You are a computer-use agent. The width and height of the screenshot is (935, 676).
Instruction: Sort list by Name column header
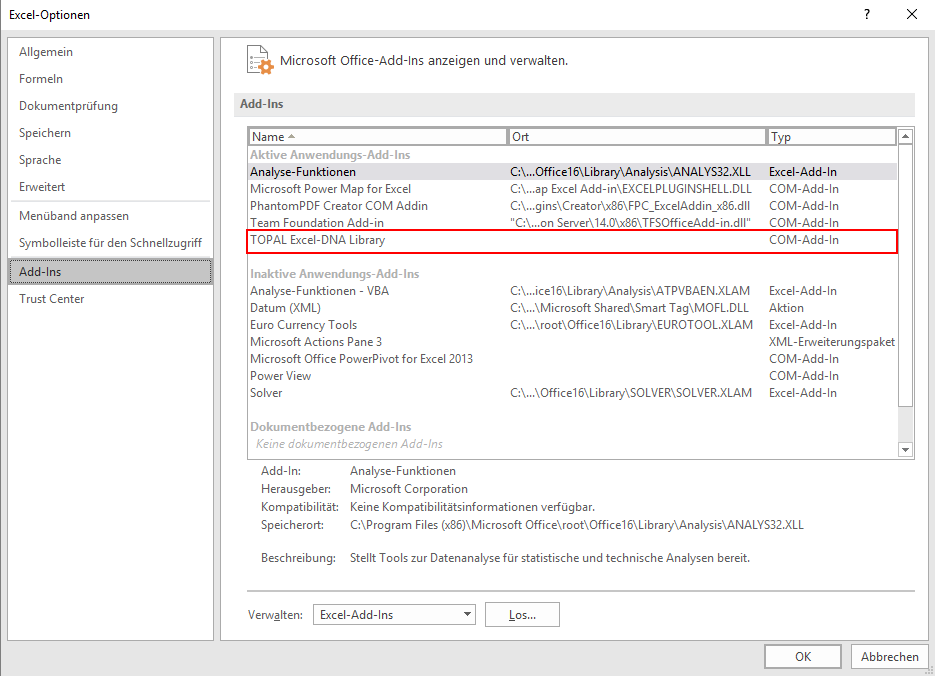pyautogui.click(x=378, y=137)
